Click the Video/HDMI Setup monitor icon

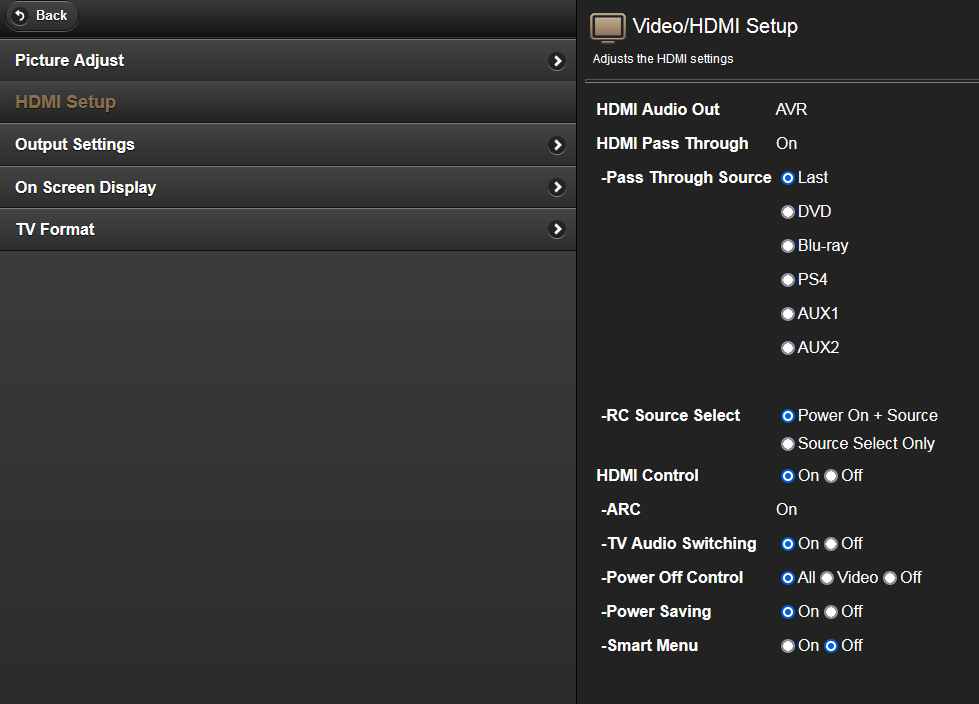click(x=608, y=28)
